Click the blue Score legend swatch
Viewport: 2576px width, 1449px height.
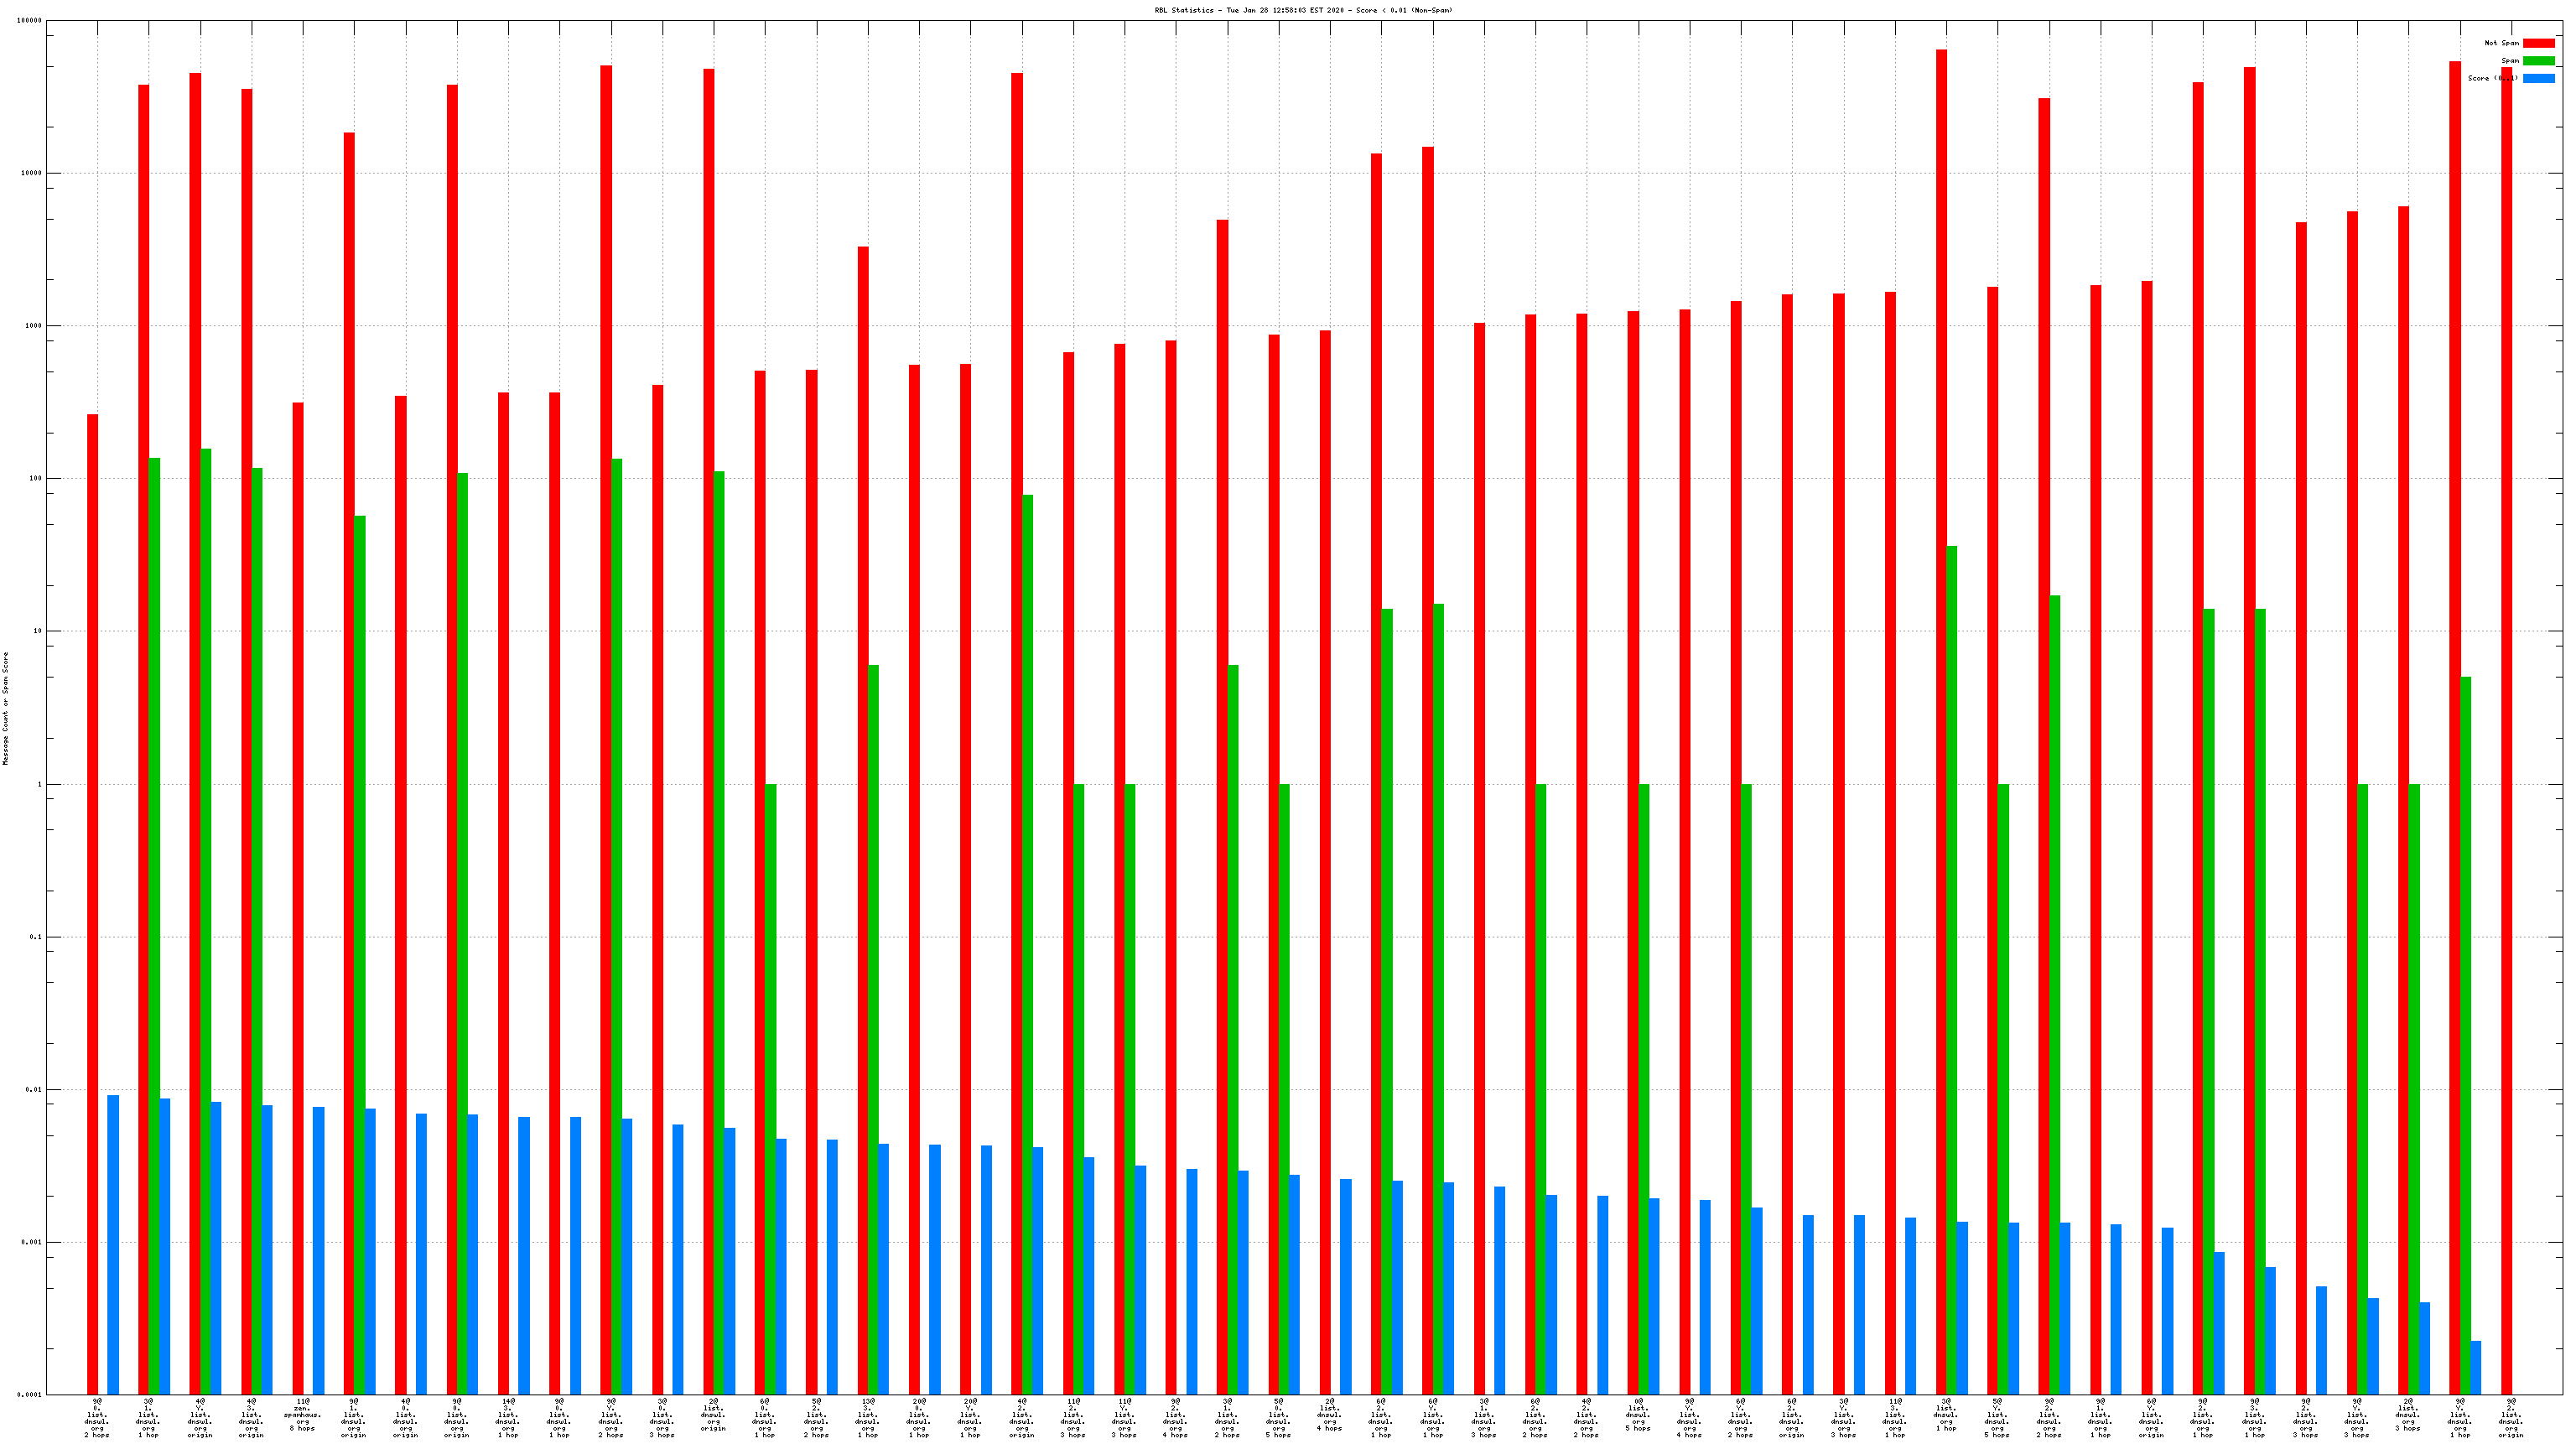(2538, 78)
